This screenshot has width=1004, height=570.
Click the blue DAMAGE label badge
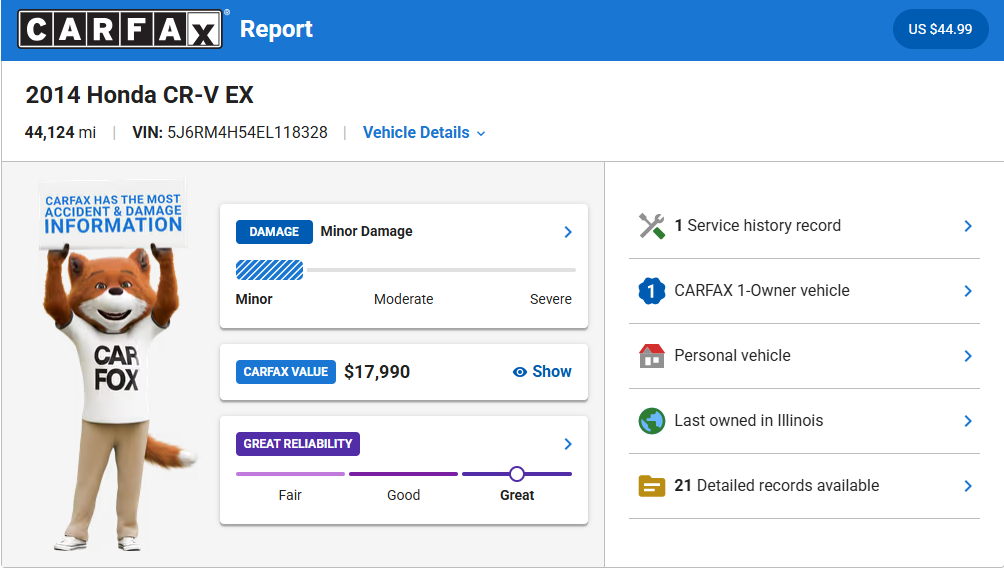click(274, 232)
